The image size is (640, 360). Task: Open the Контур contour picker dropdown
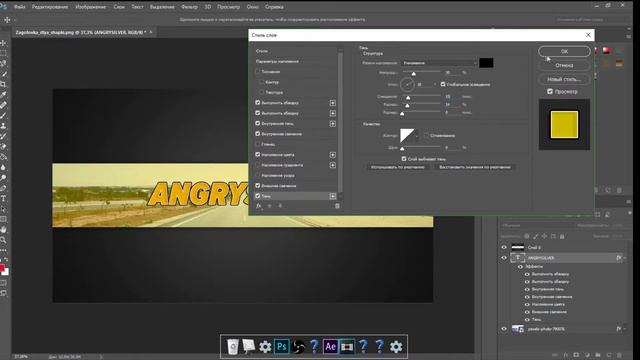pos(416,136)
